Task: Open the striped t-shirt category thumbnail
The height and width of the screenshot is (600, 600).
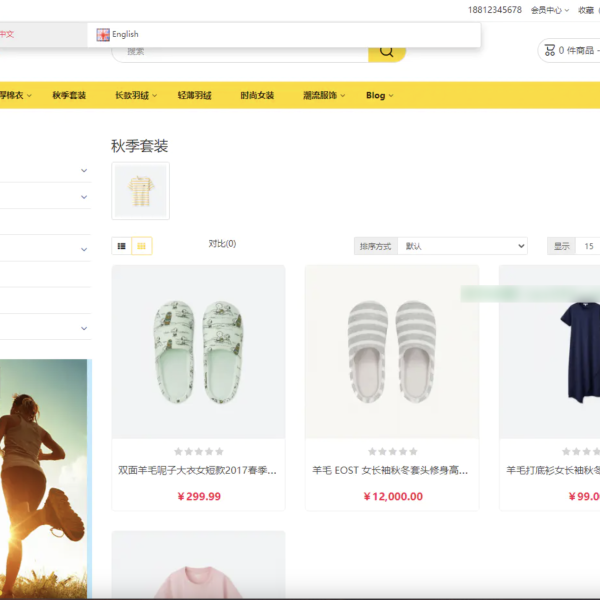Action: click(140, 191)
